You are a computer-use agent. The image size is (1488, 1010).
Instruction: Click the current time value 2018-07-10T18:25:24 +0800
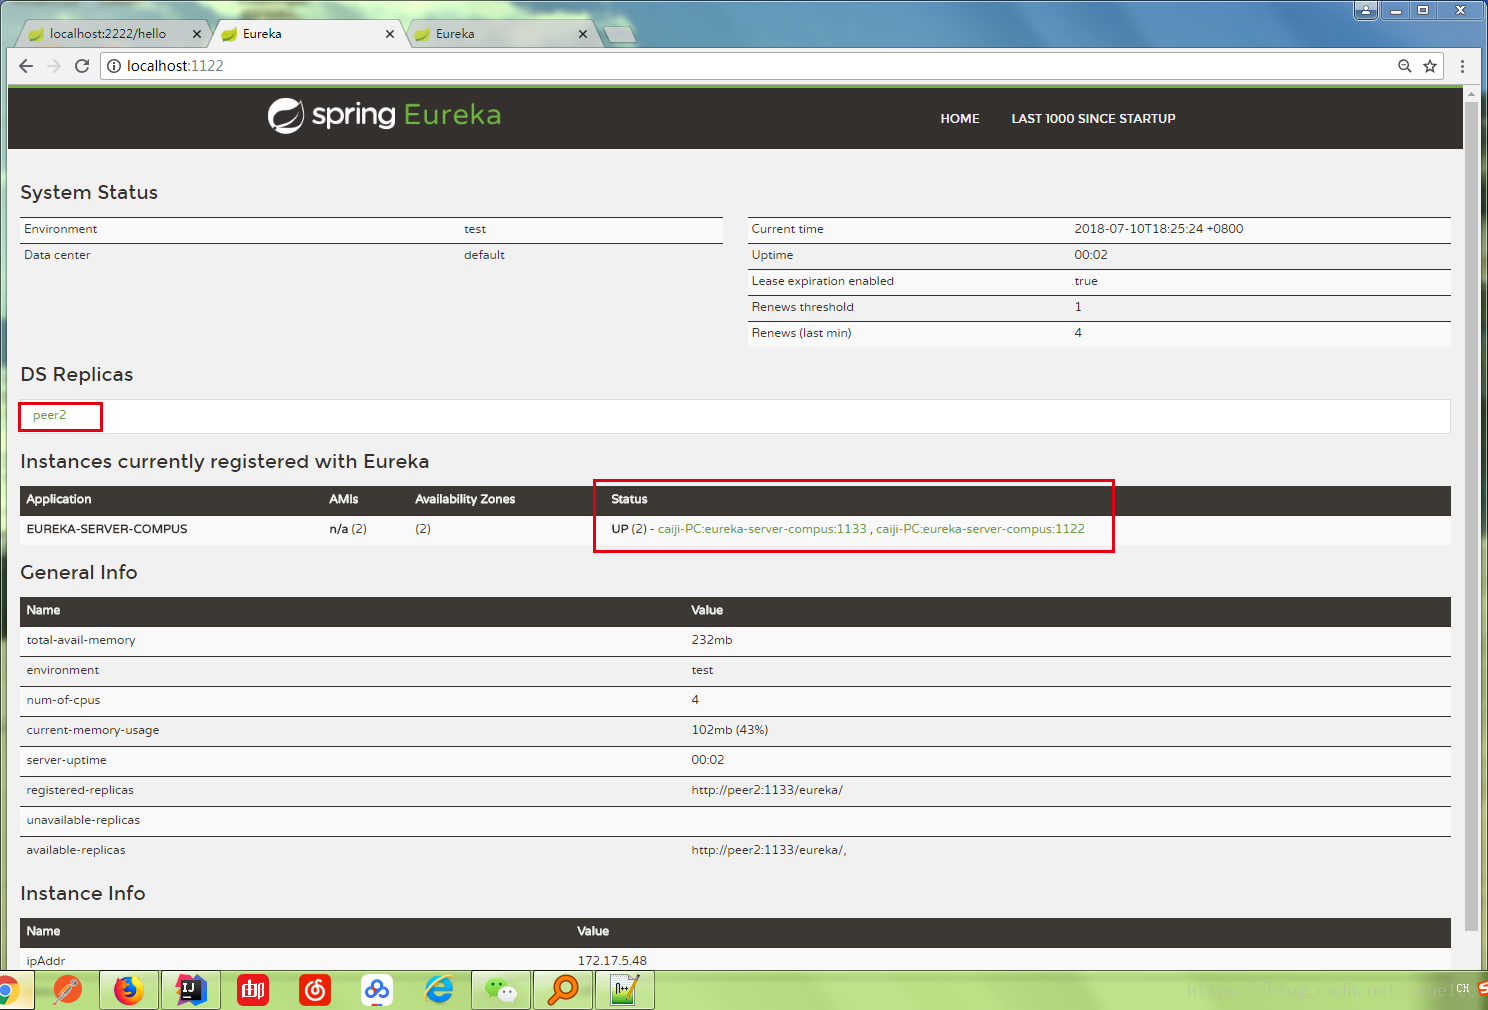[1159, 229]
